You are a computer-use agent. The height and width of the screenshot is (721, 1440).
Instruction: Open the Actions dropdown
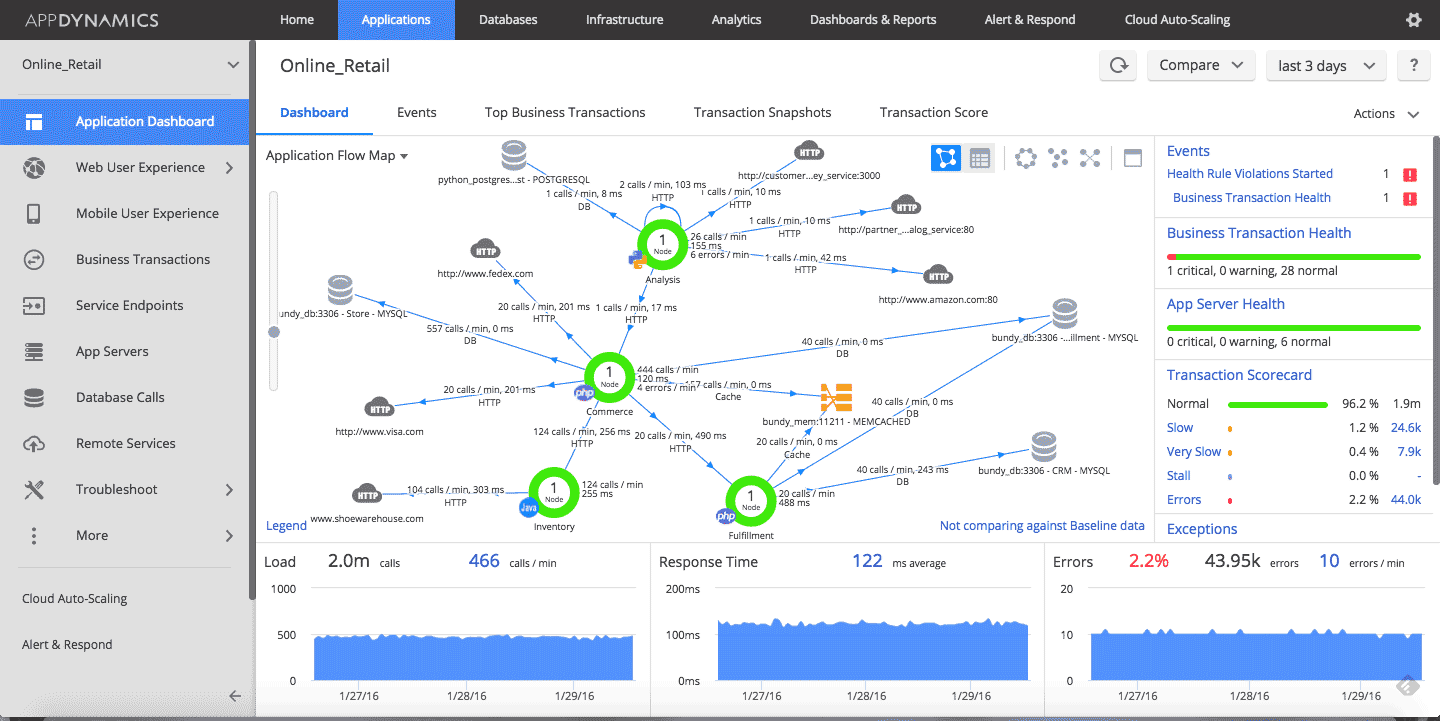pyautogui.click(x=1386, y=114)
